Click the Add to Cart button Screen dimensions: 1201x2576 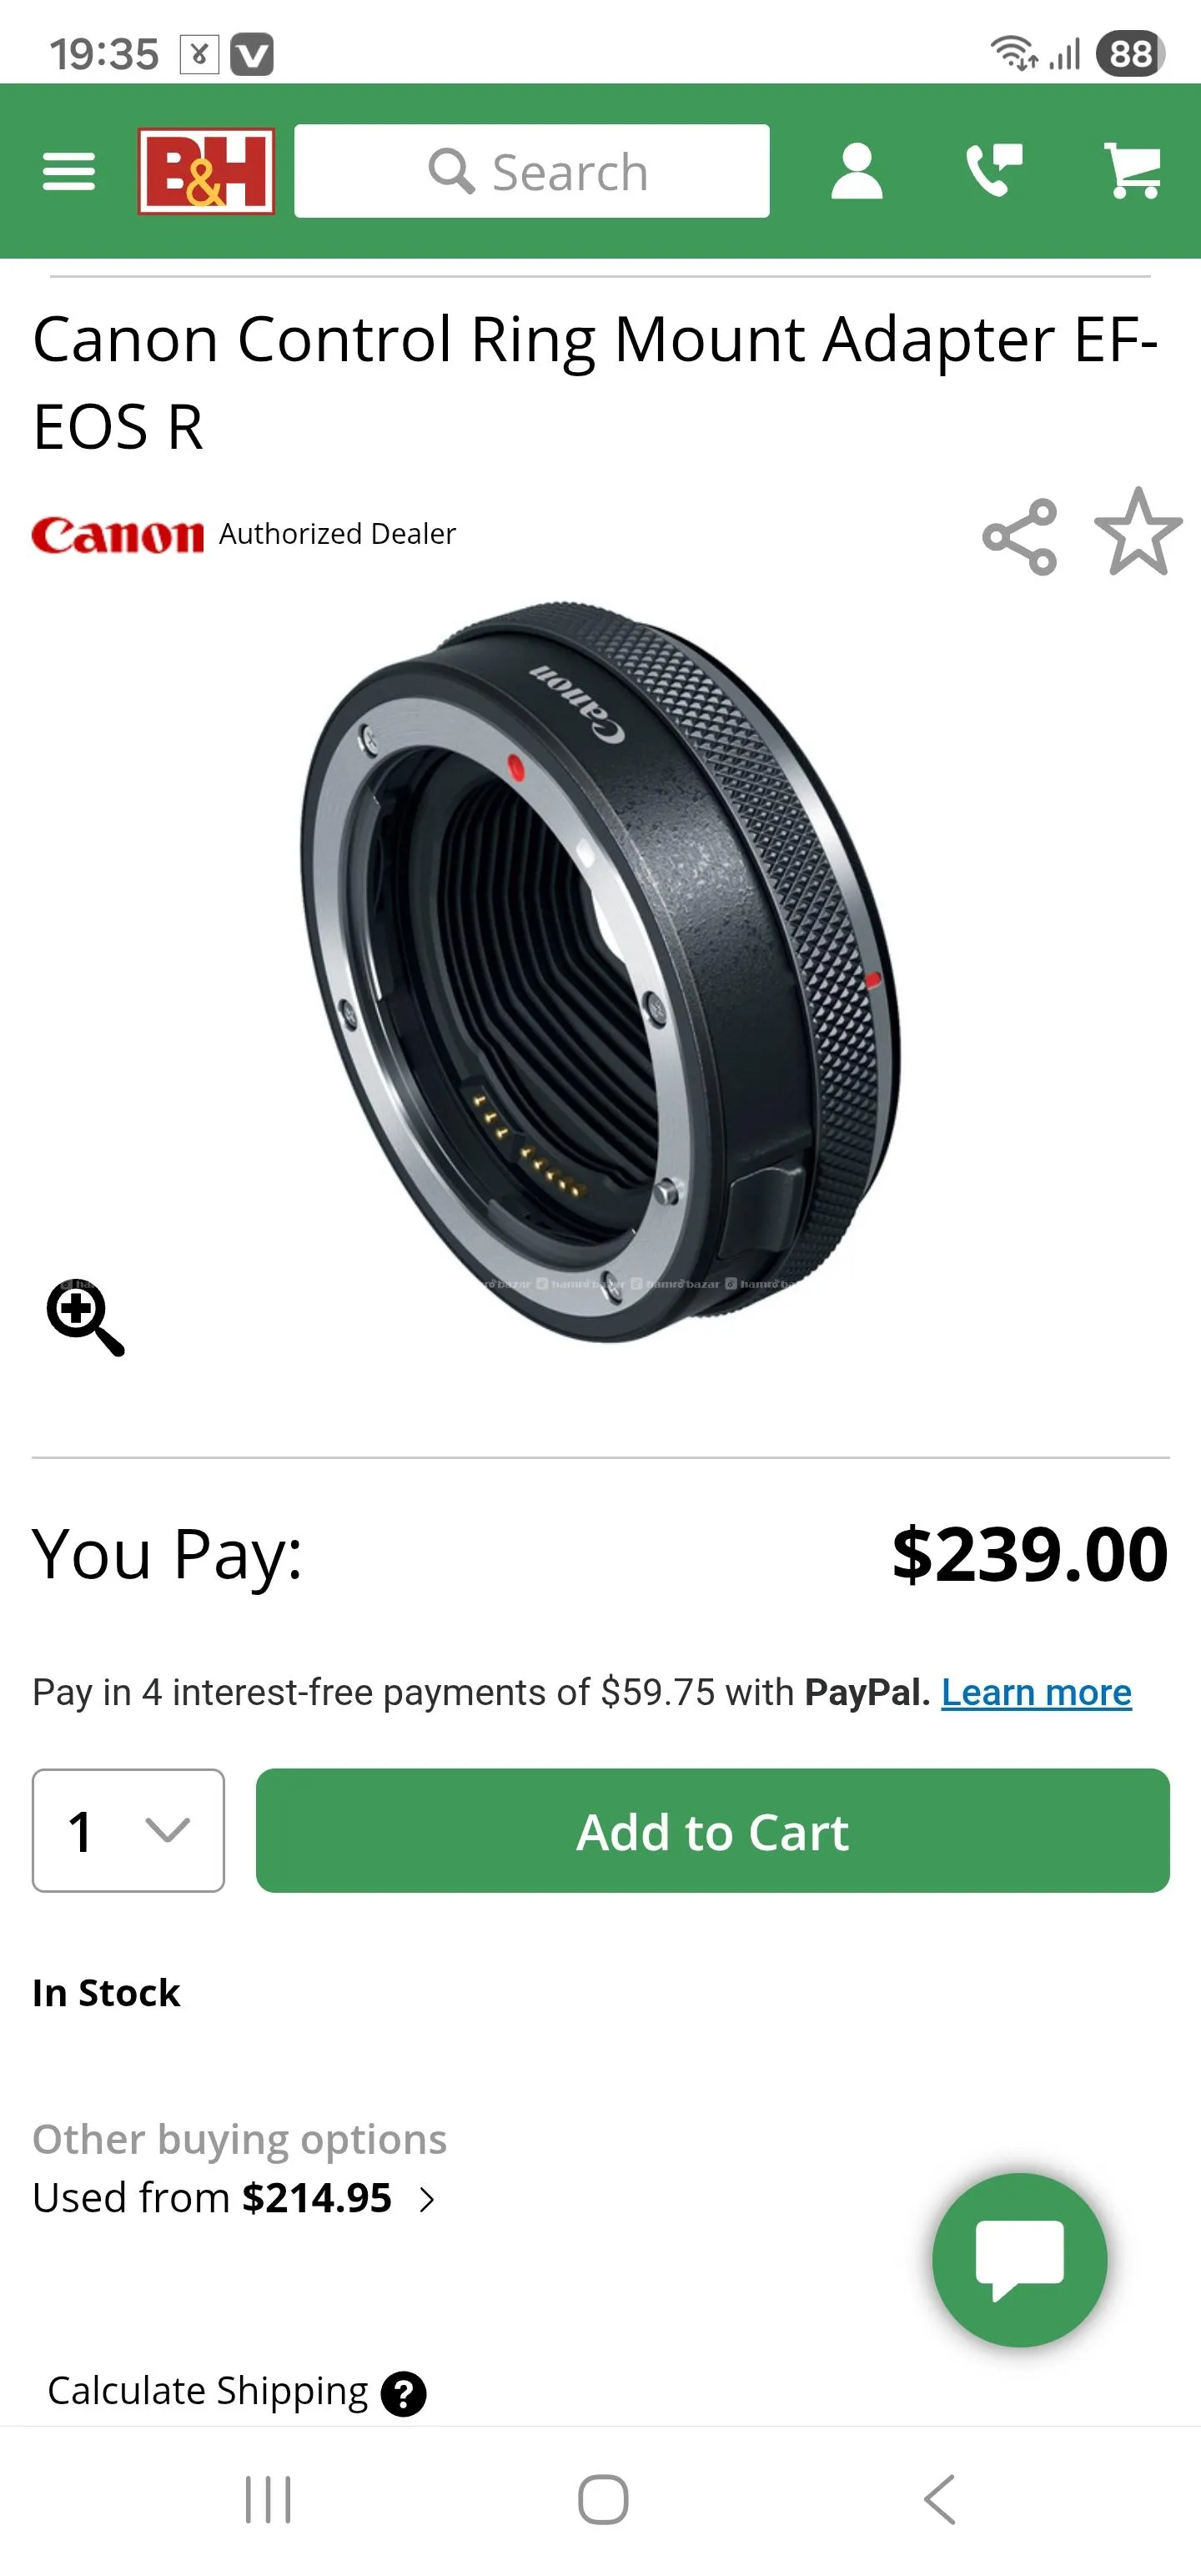tap(712, 1830)
